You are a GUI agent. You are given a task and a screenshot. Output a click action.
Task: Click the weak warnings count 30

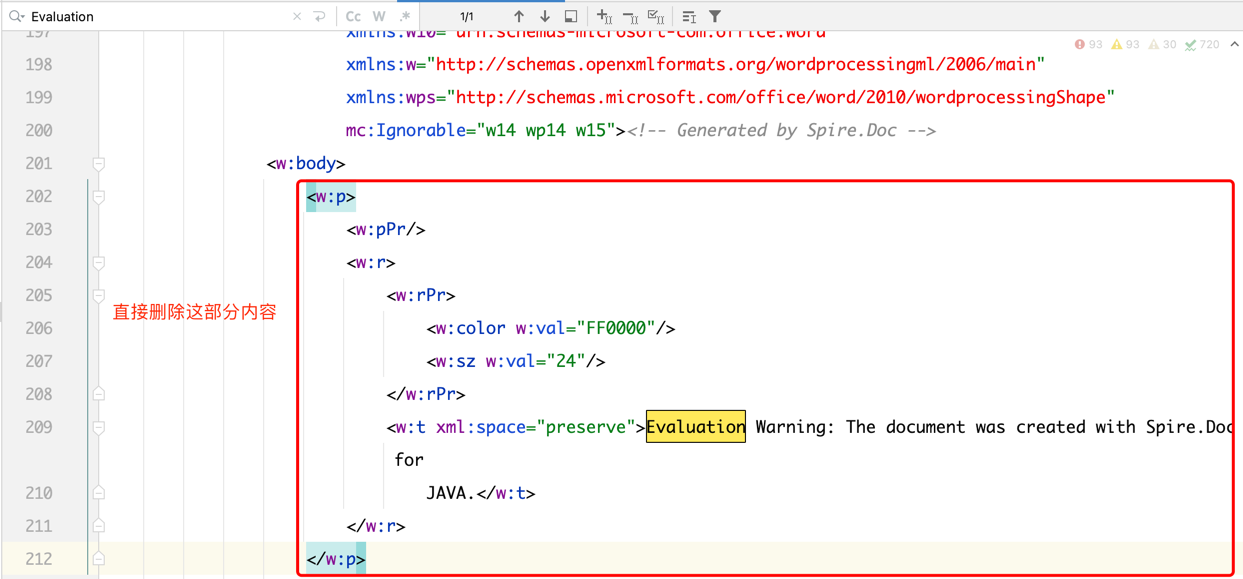1162,45
